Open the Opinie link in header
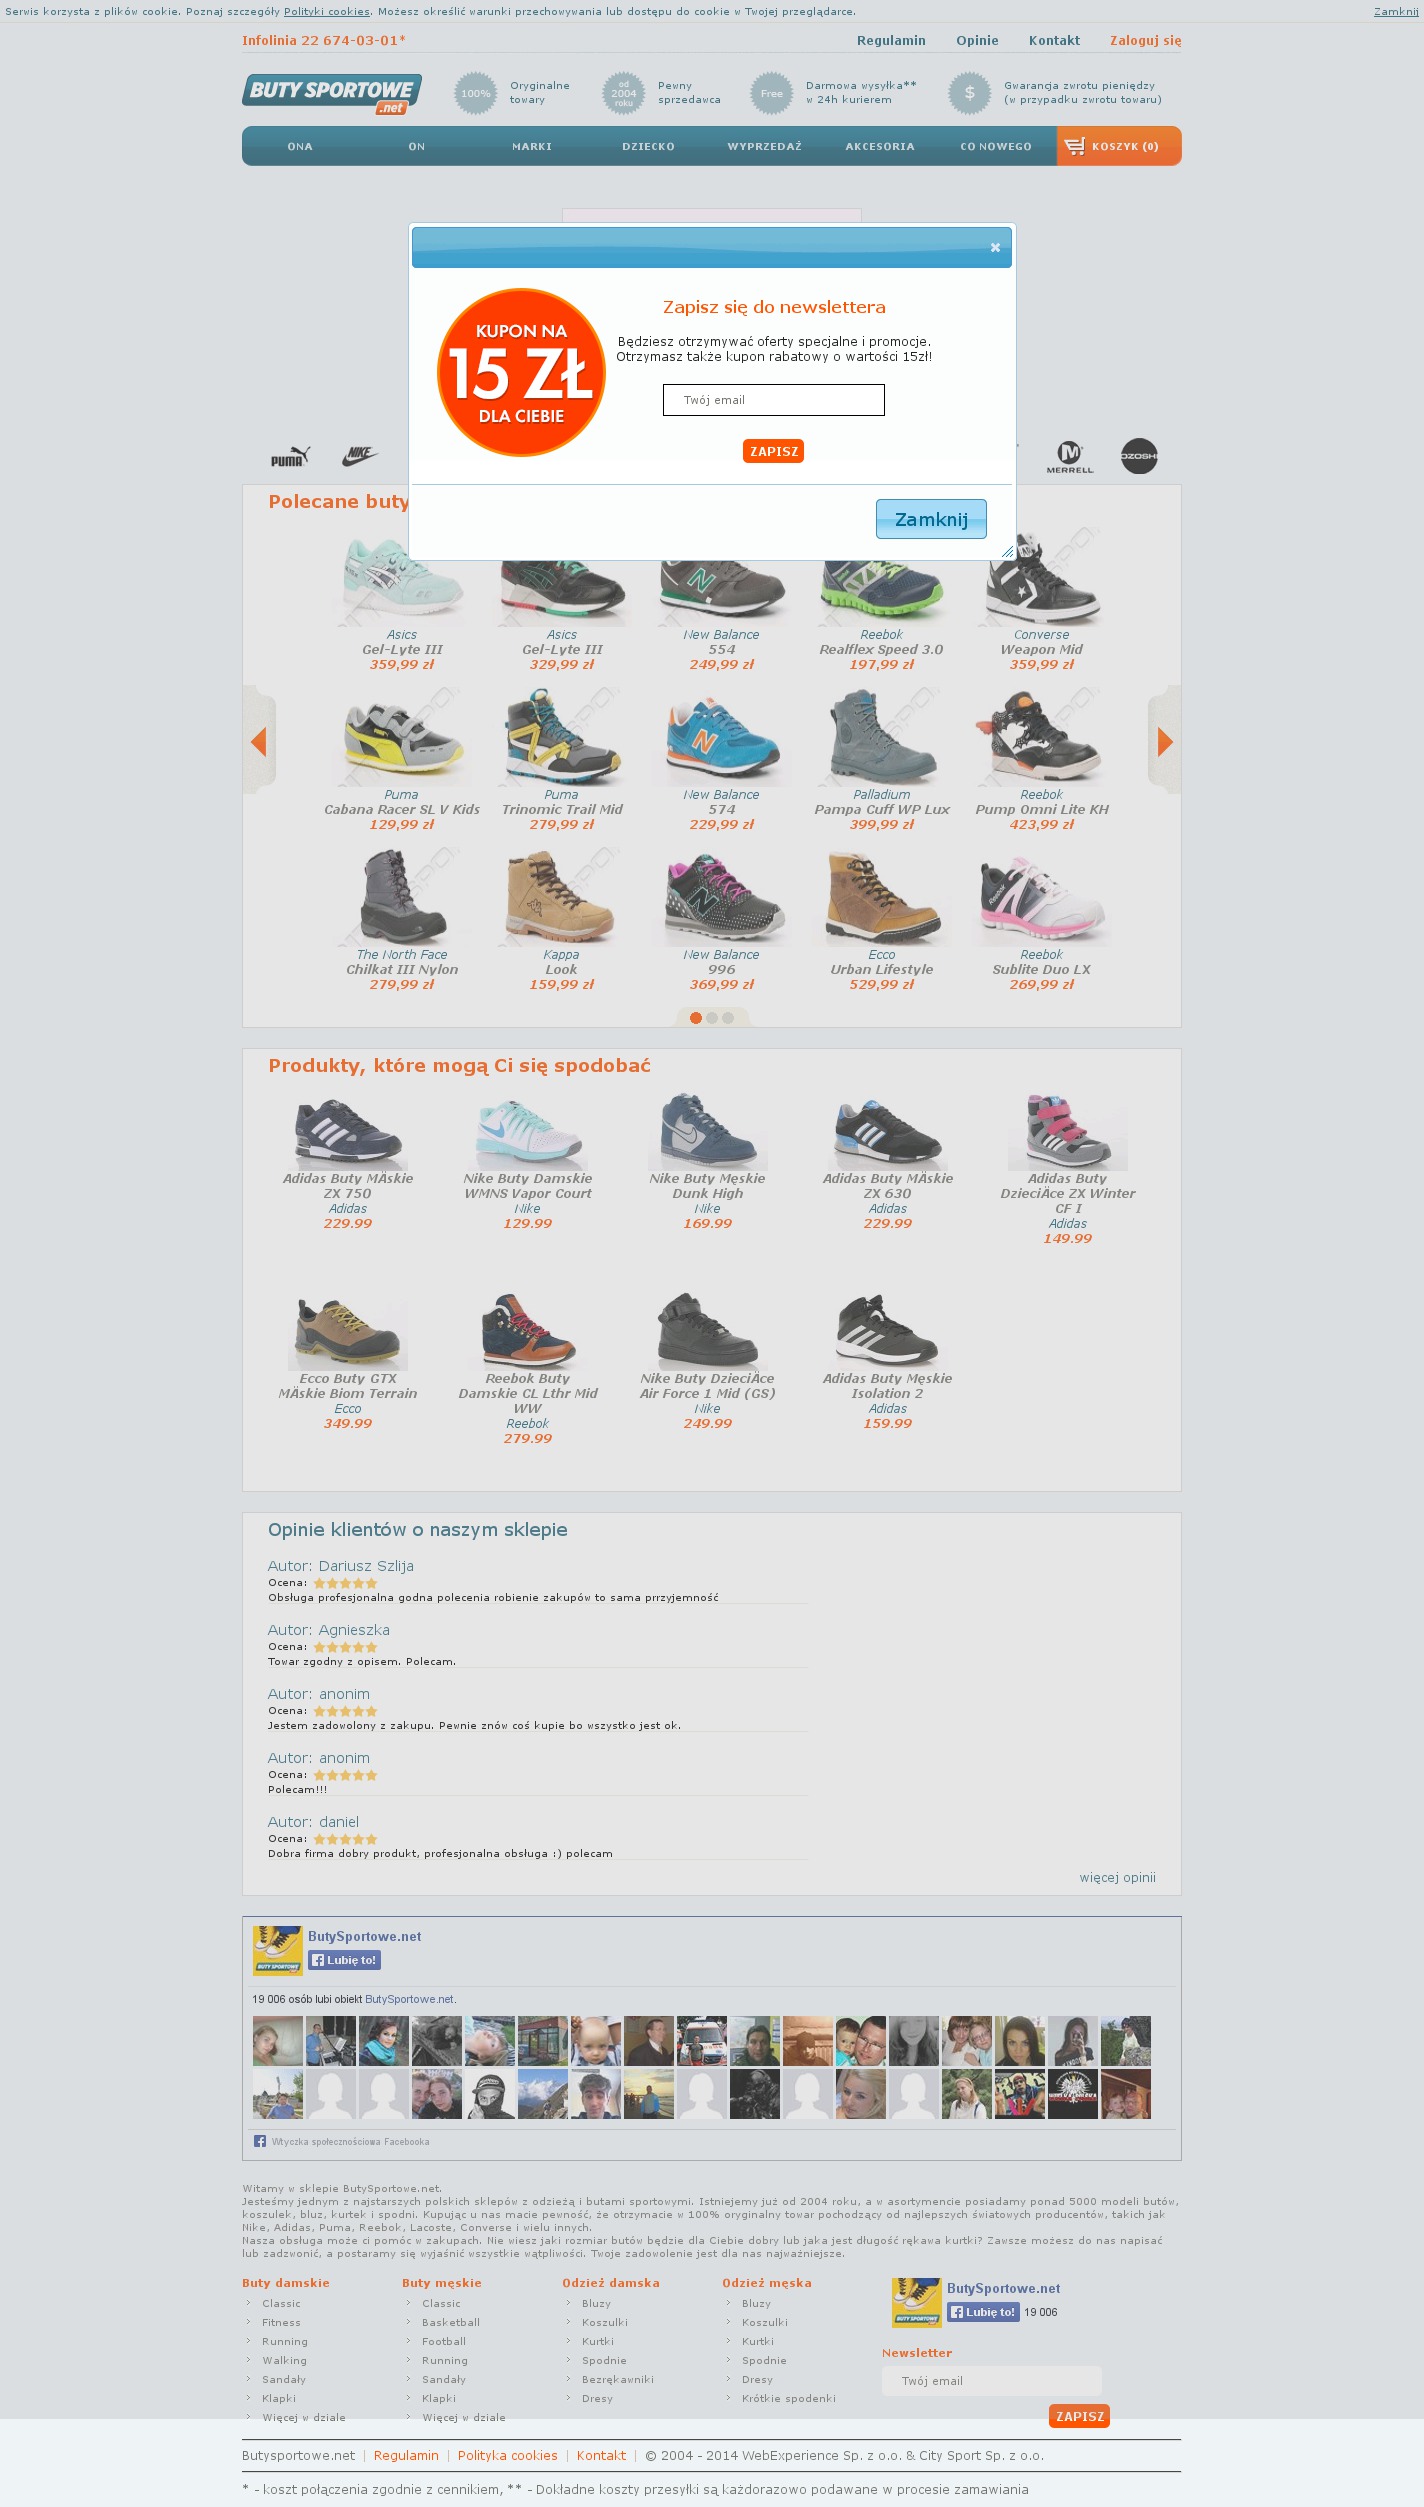 click(977, 41)
